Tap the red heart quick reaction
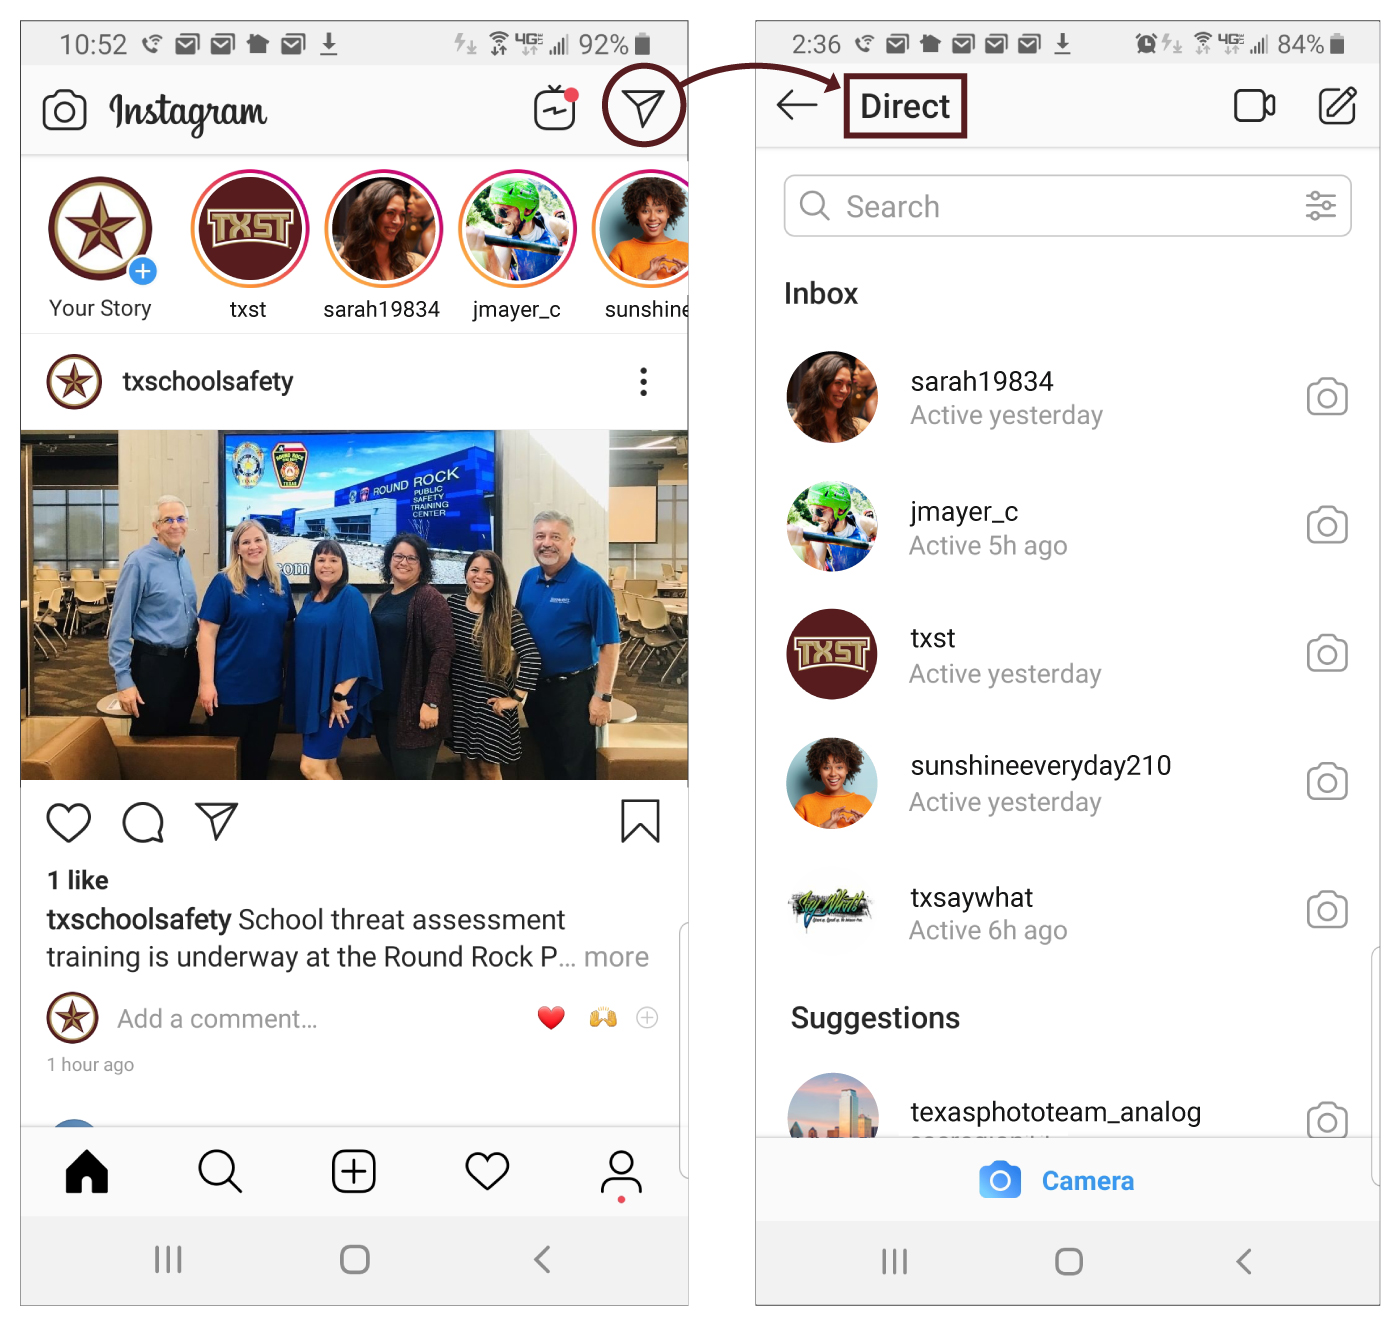 tap(551, 1018)
